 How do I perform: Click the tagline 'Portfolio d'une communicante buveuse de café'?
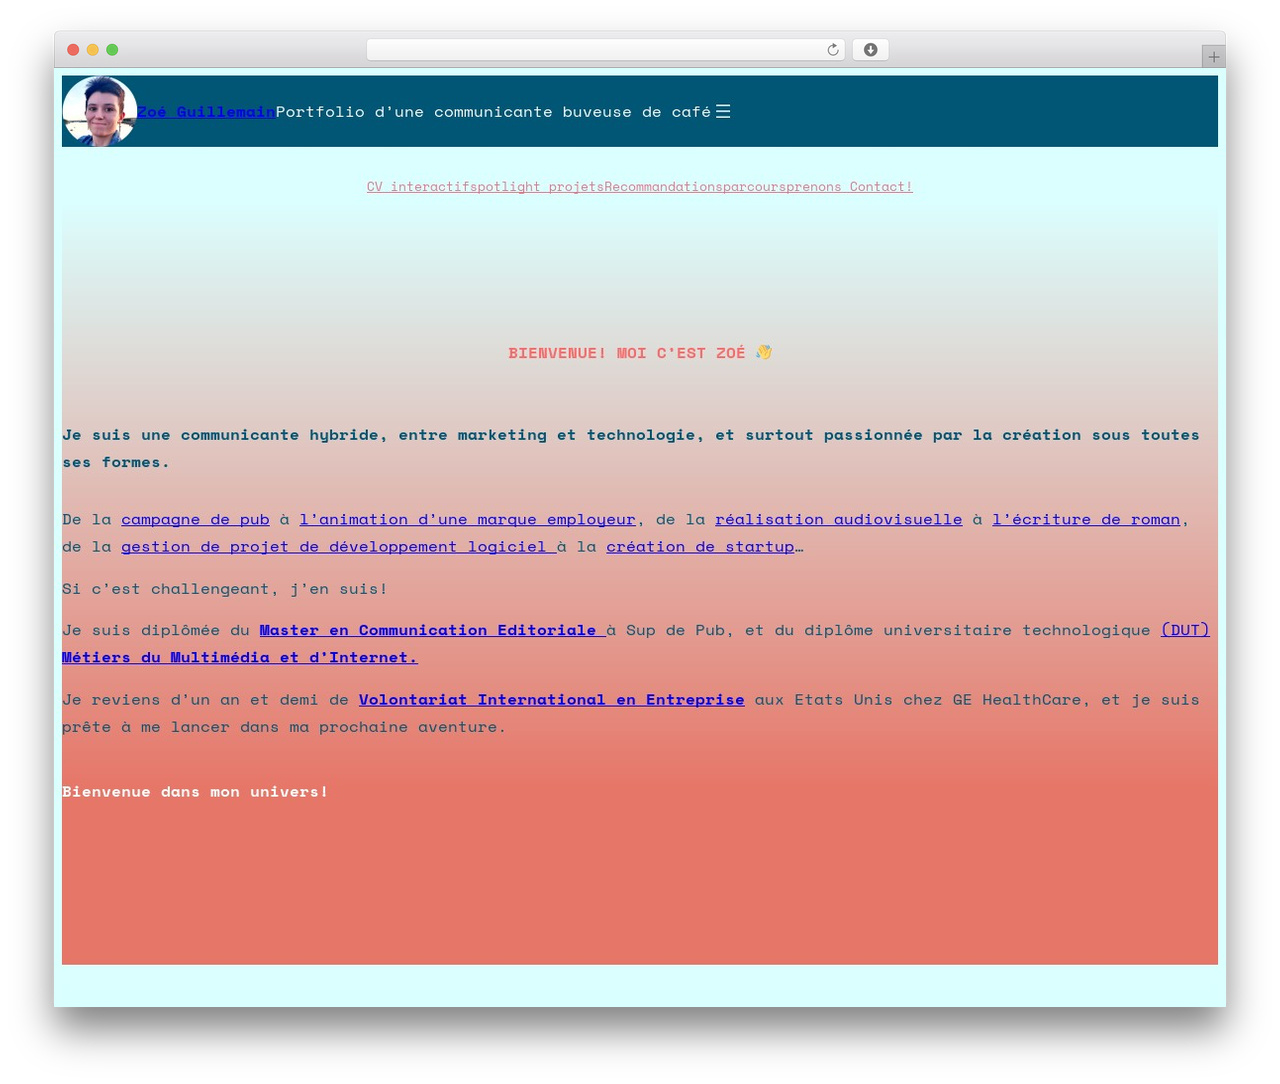[493, 112]
